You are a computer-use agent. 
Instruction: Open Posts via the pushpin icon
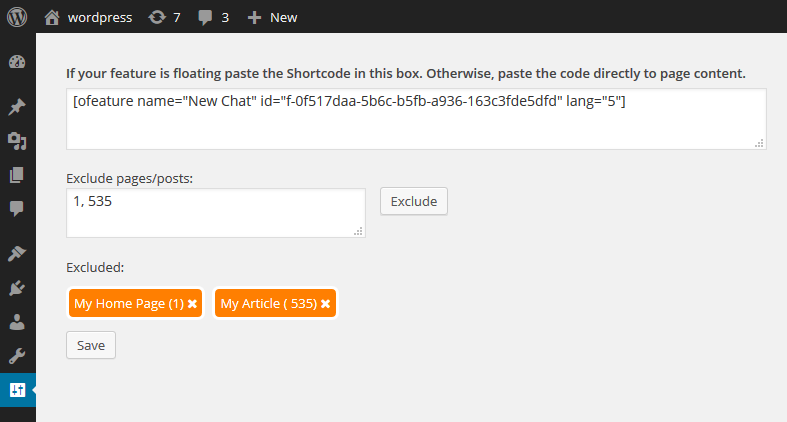point(17,106)
